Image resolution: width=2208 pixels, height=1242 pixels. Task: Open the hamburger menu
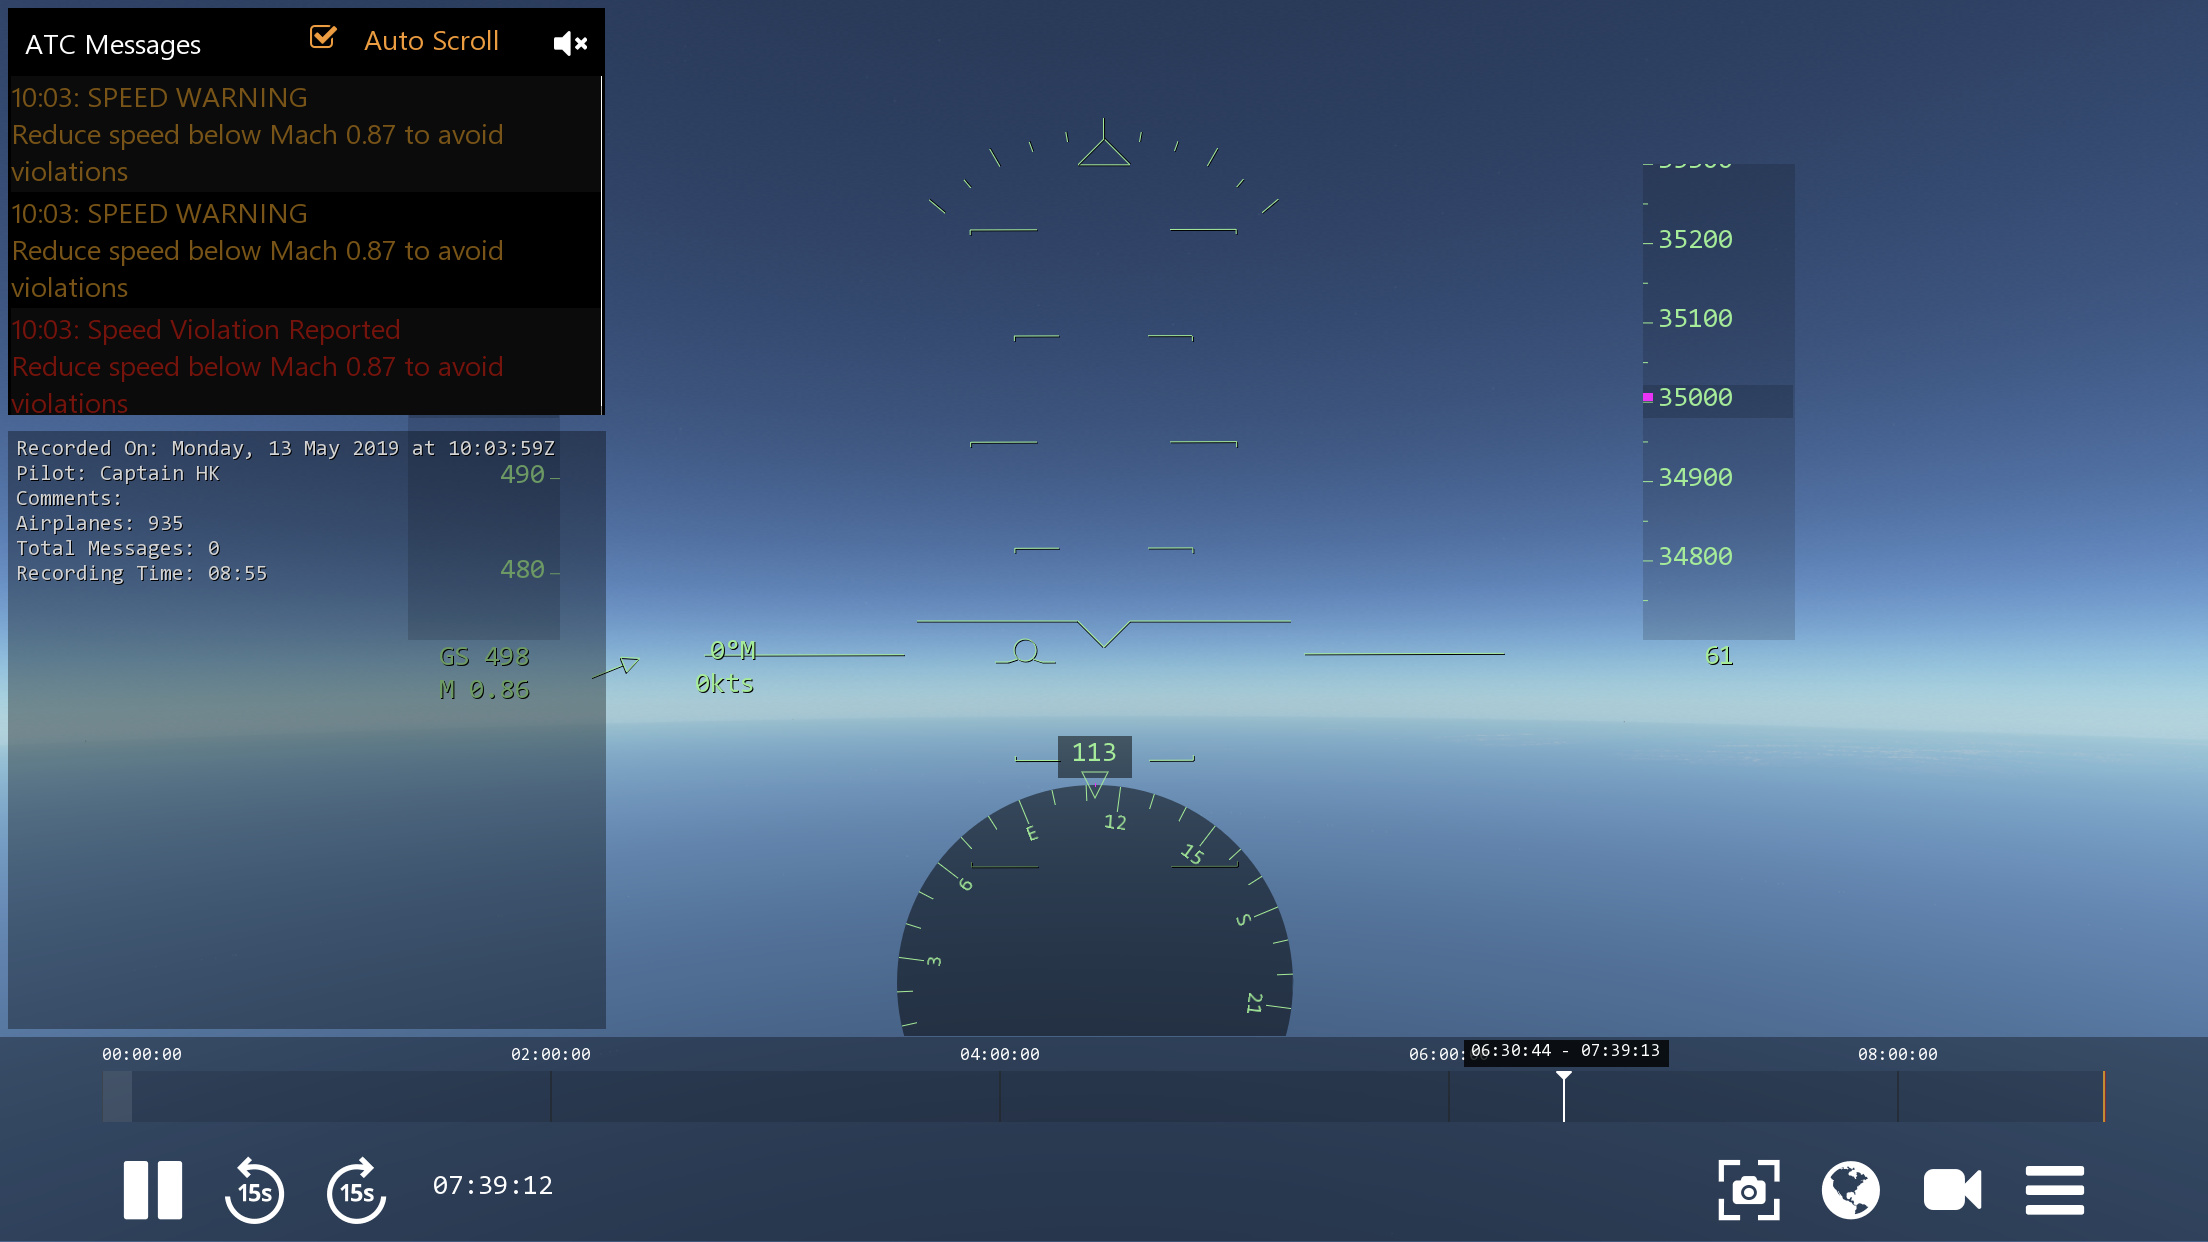tap(2054, 1190)
